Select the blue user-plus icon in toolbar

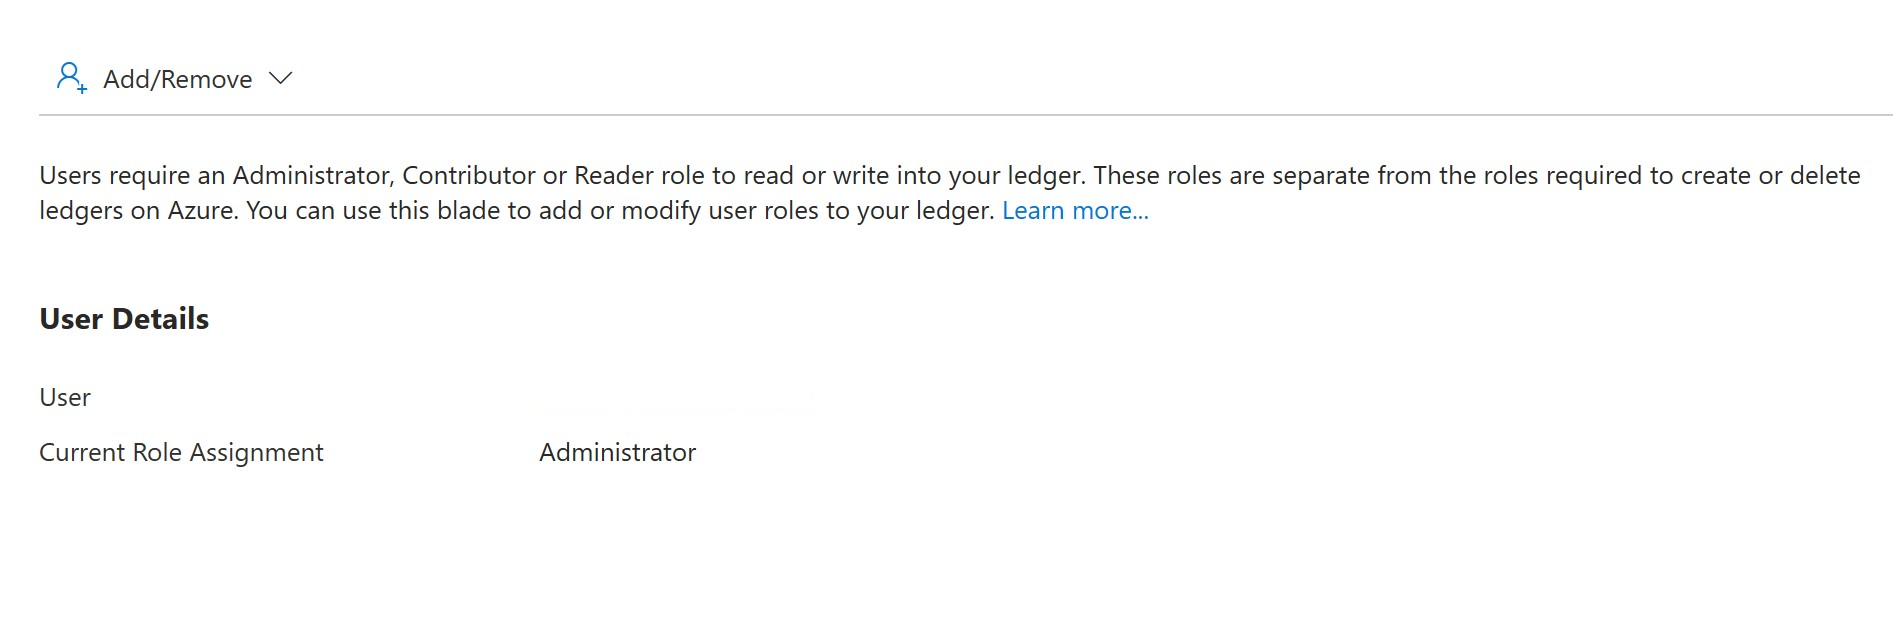pos(70,78)
